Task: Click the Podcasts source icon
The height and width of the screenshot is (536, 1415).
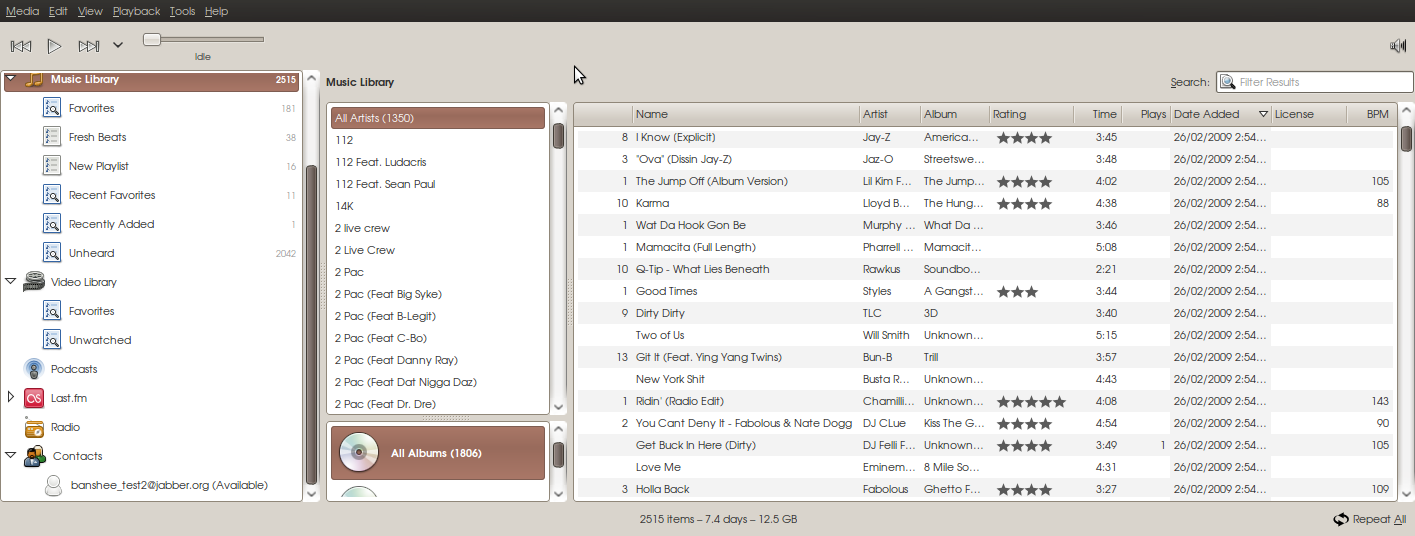Action: [x=34, y=369]
